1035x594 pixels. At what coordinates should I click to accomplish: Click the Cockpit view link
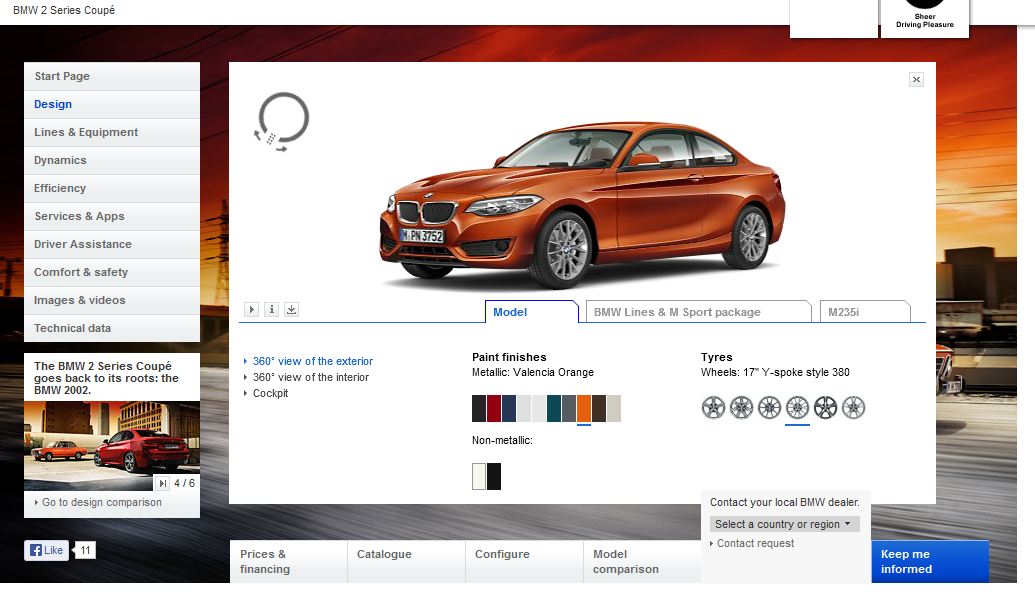[270, 393]
